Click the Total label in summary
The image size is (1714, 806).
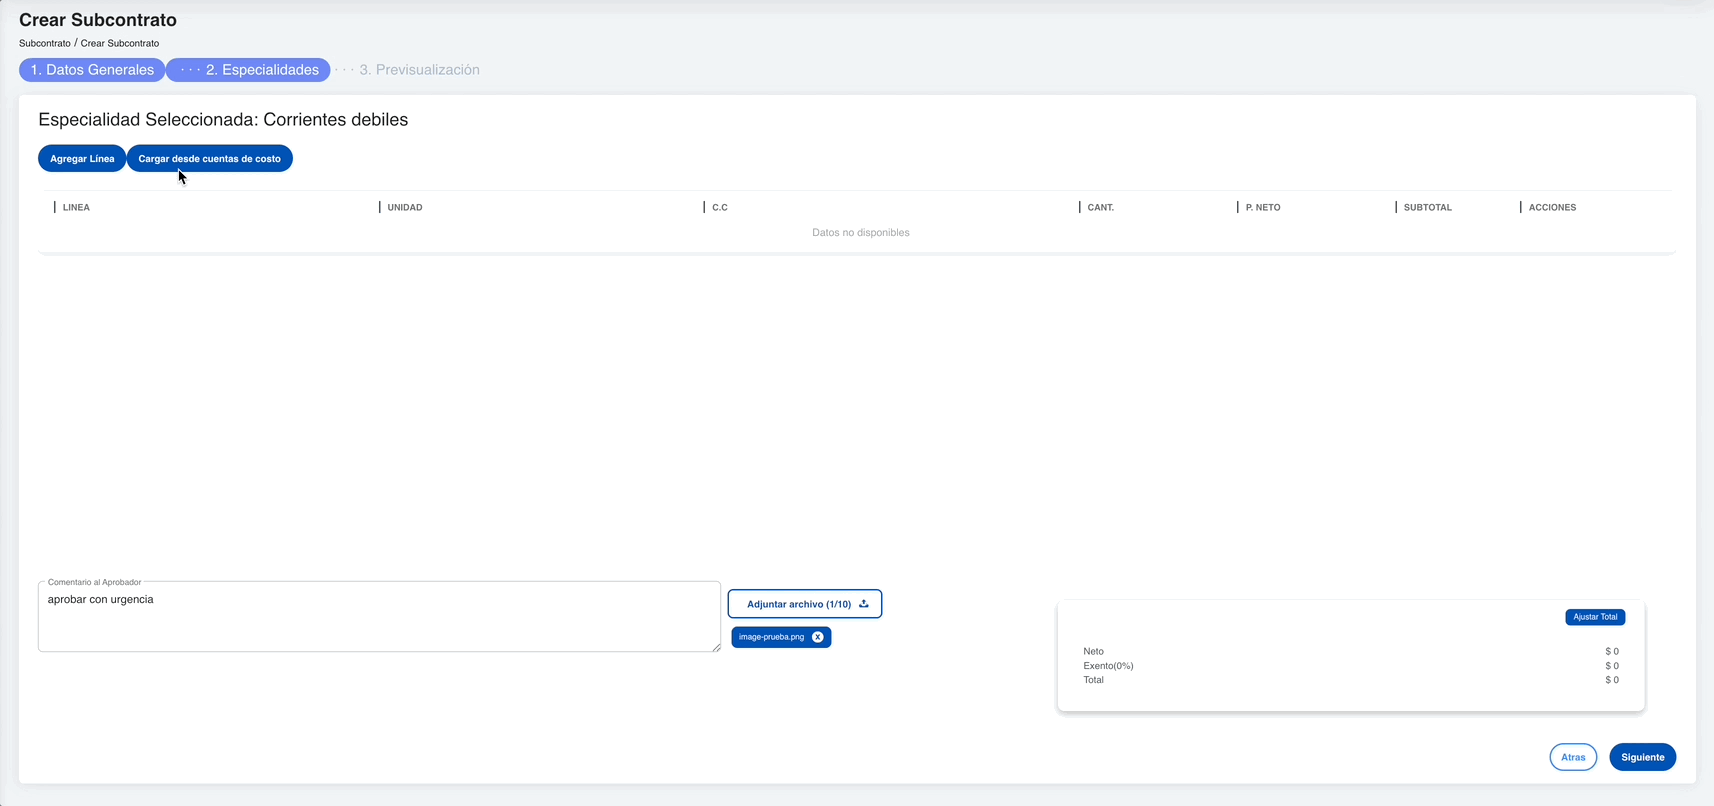click(1093, 680)
